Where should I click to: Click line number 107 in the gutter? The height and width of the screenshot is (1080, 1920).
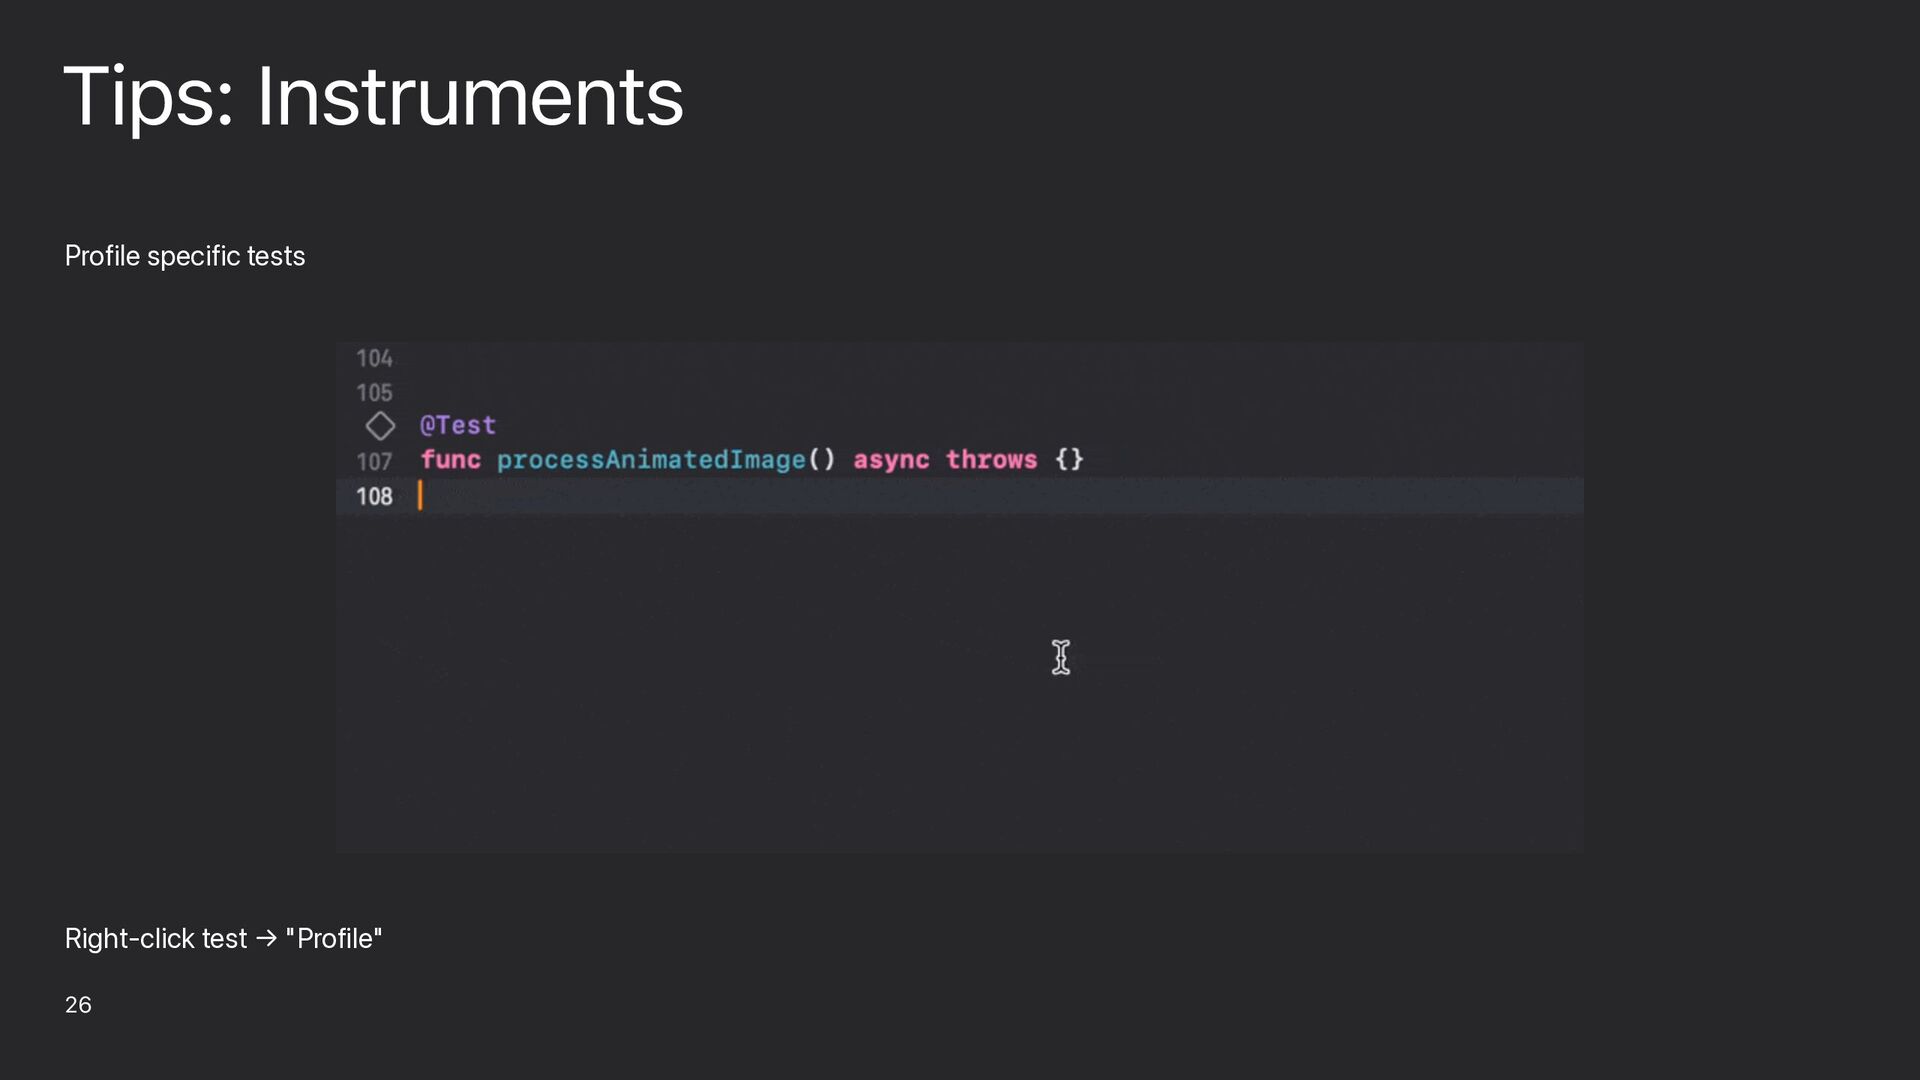coord(374,462)
